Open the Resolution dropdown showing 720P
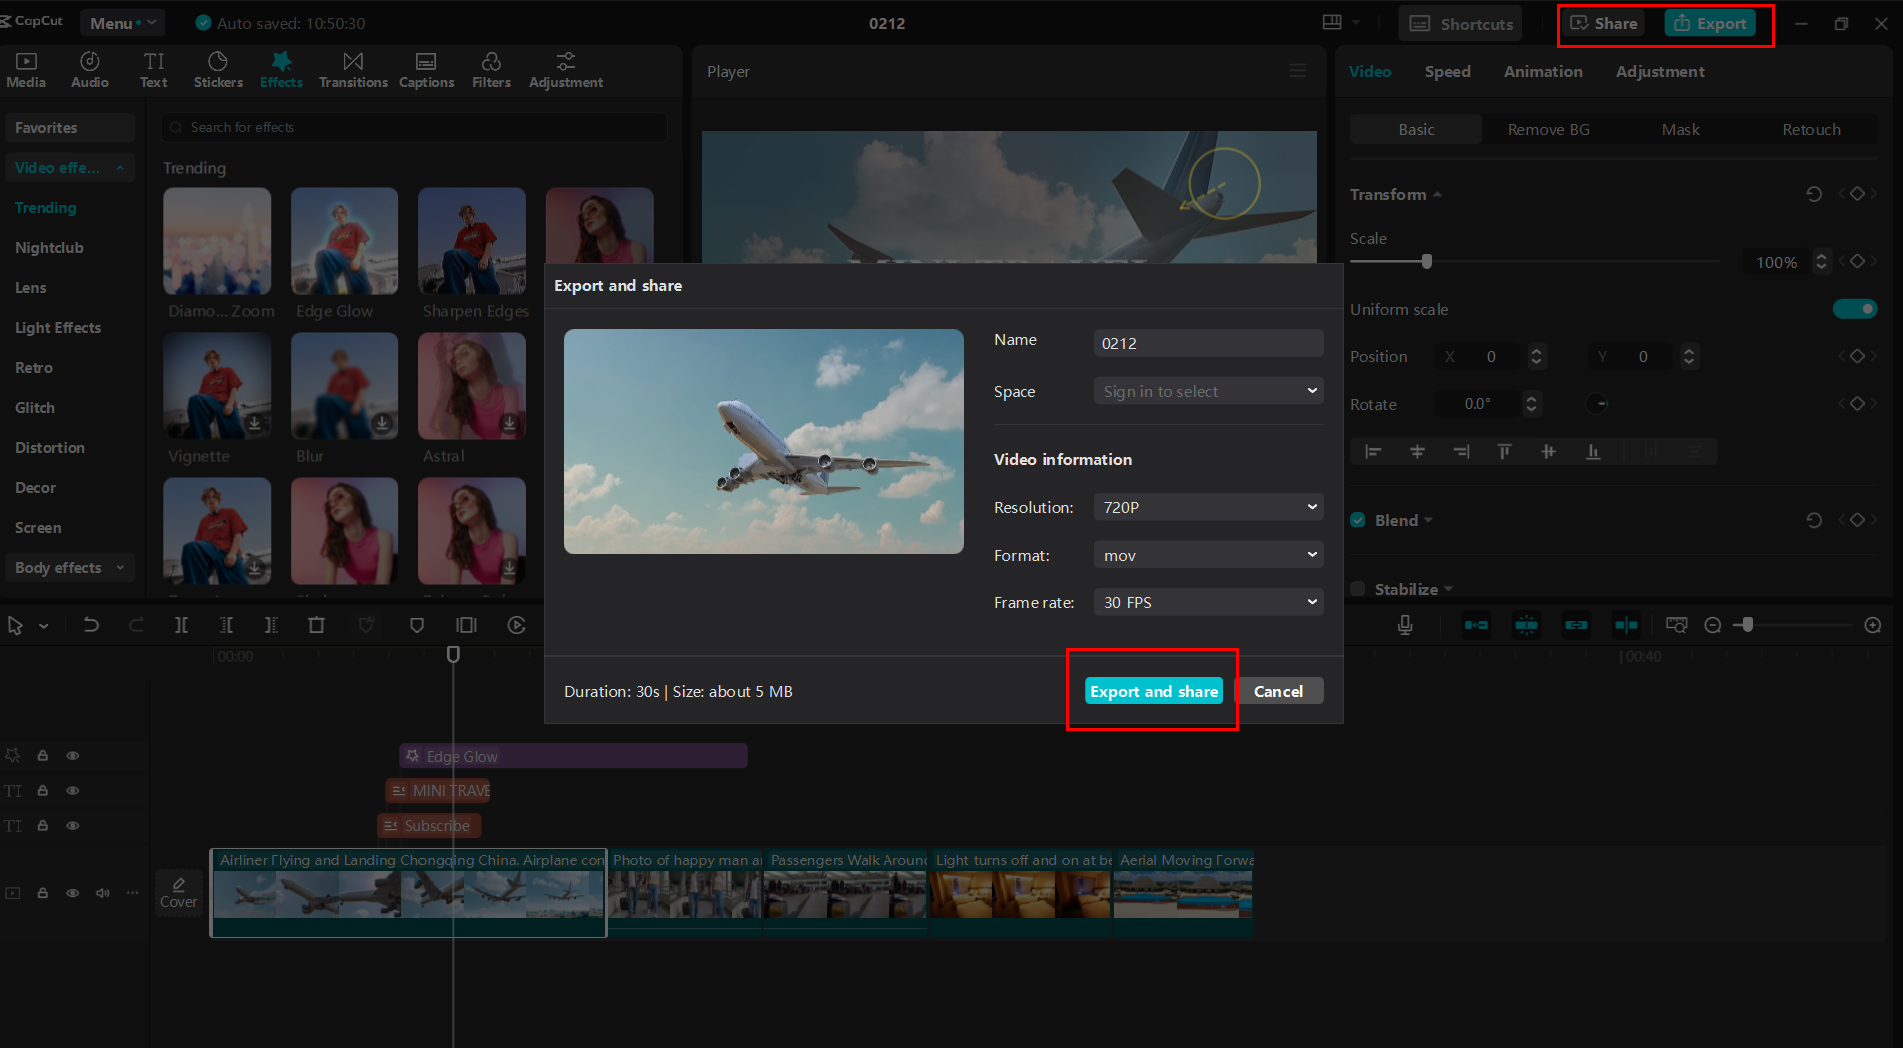1903x1048 pixels. 1208,507
